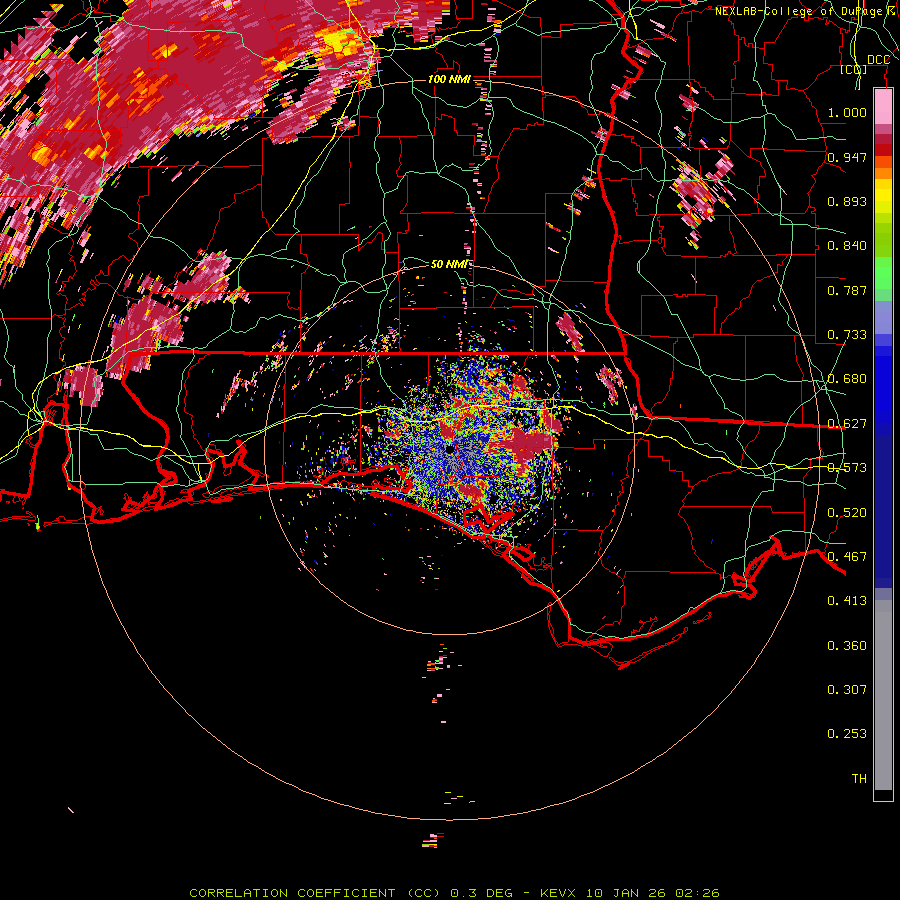
Task: Click the 0.307 color scale value
Action: tap(847, 690)
